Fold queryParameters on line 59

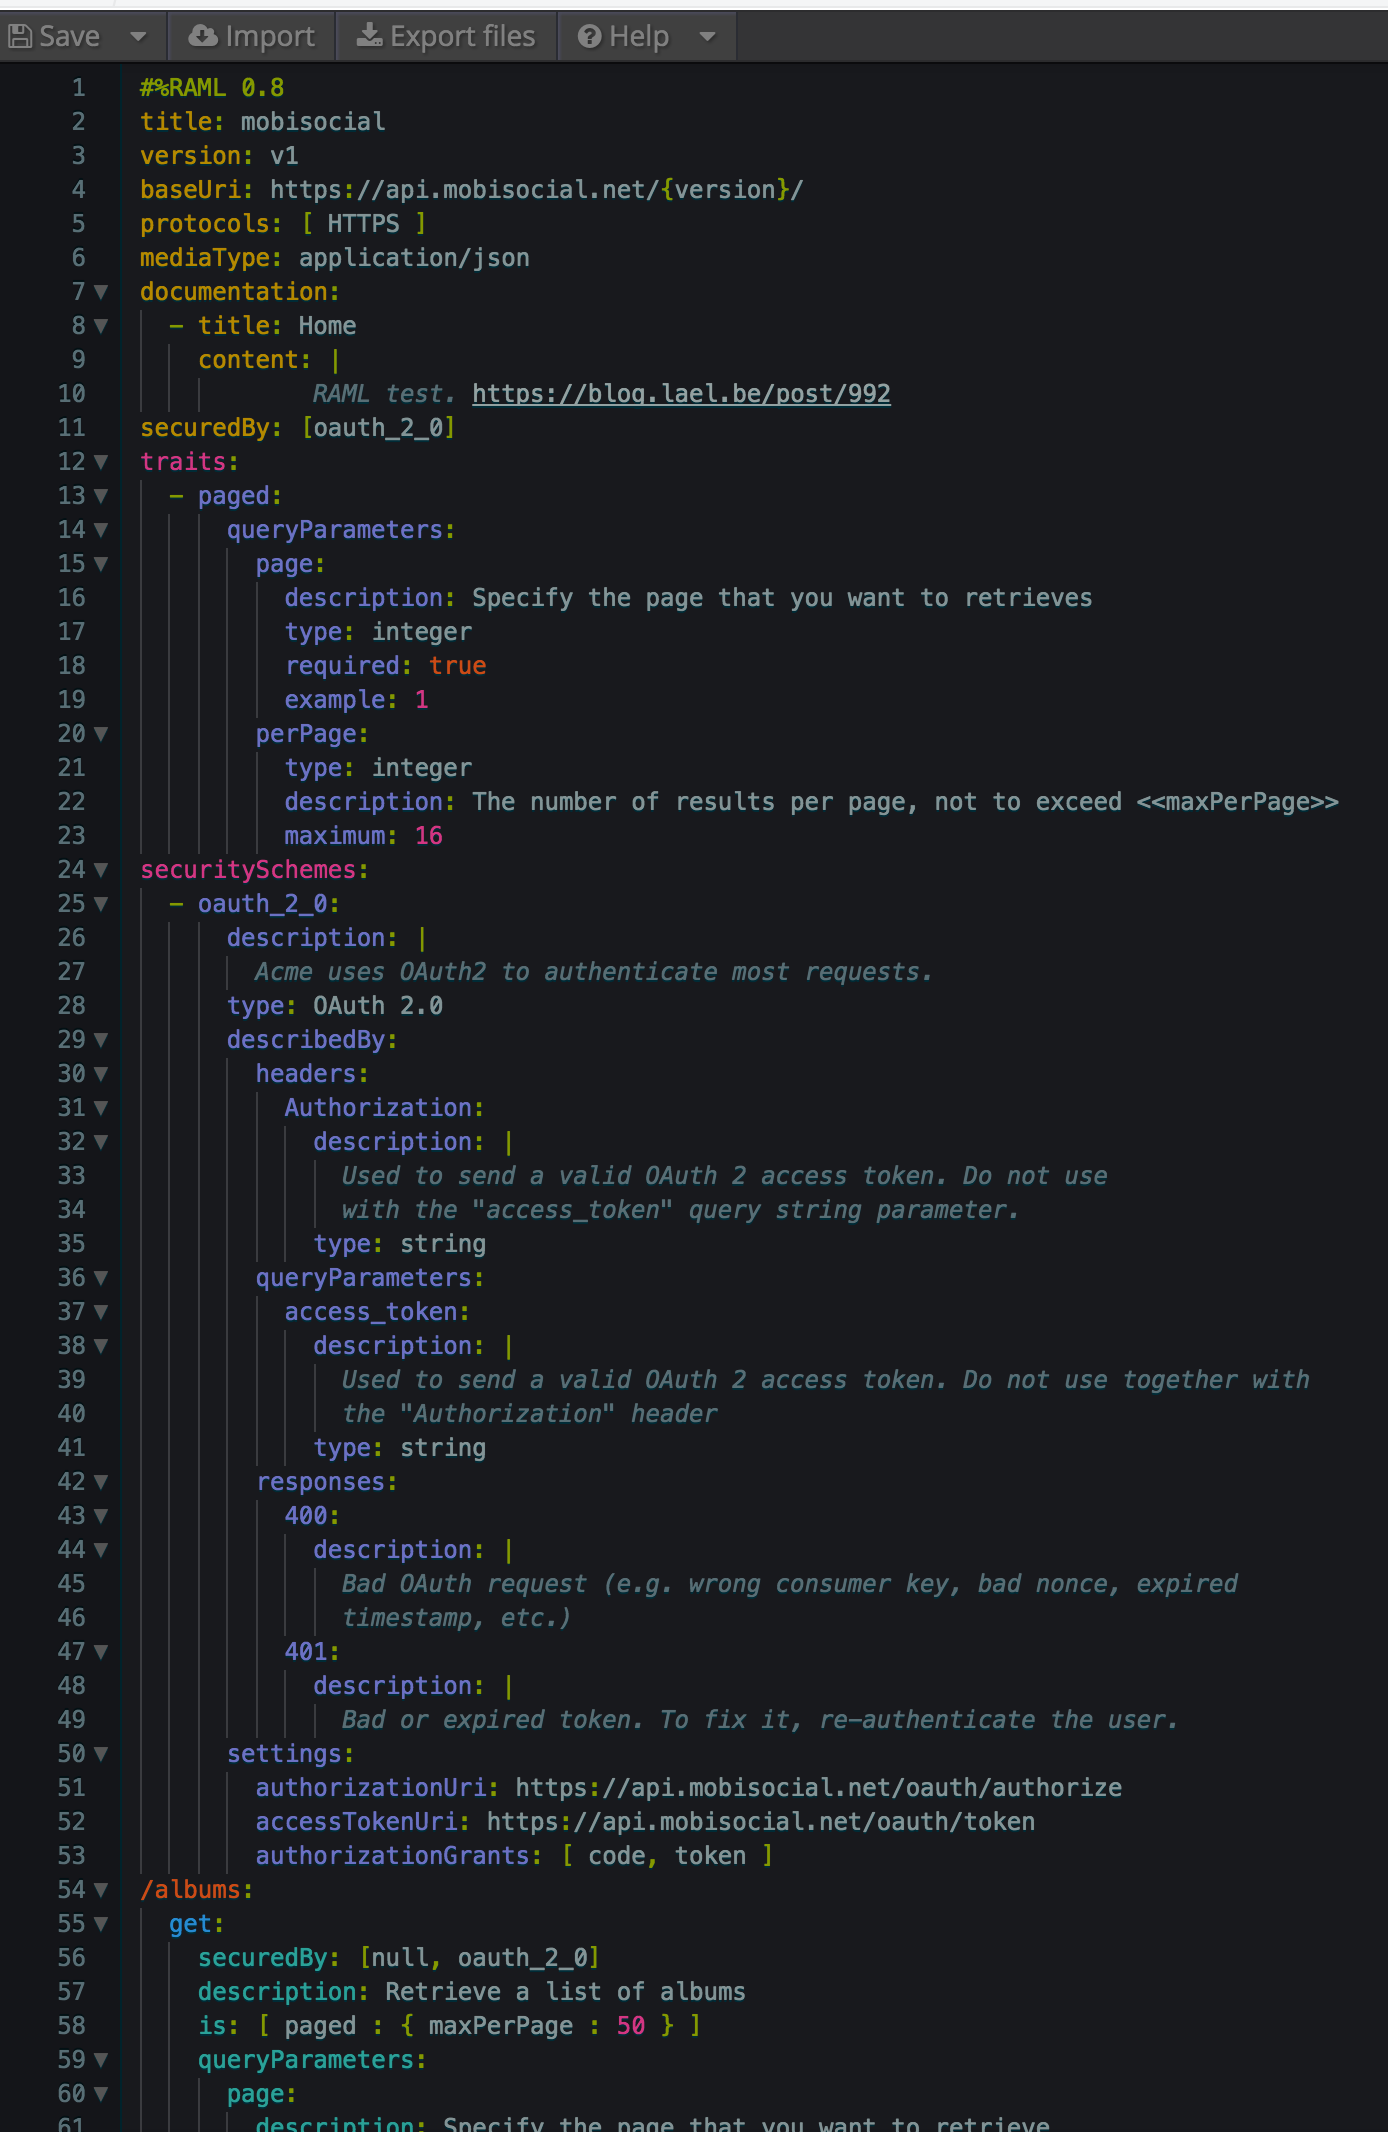100,2060
